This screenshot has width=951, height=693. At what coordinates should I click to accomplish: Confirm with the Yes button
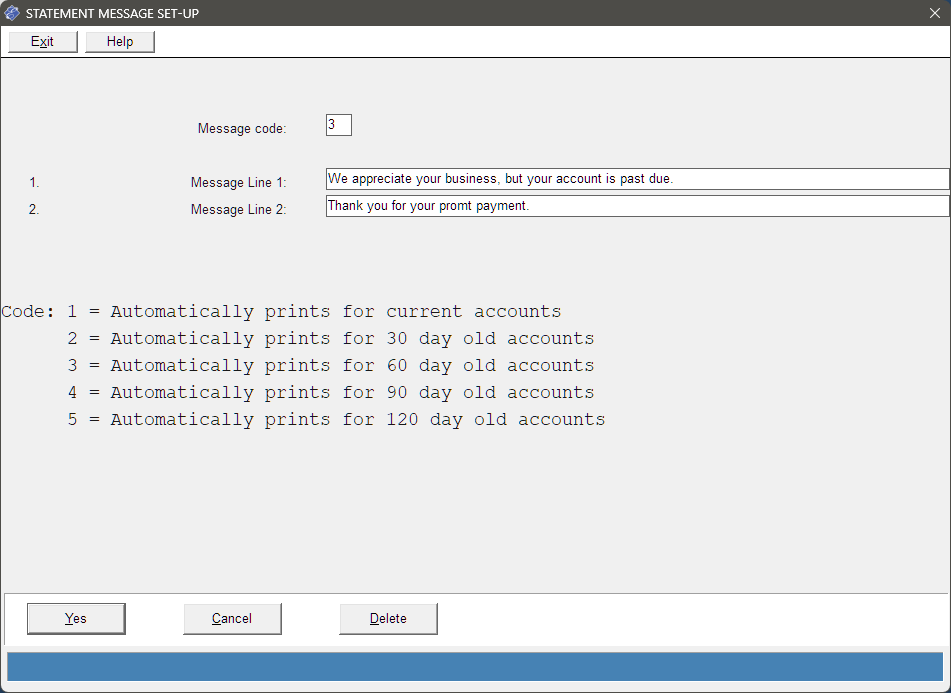[x=76, y=618]
